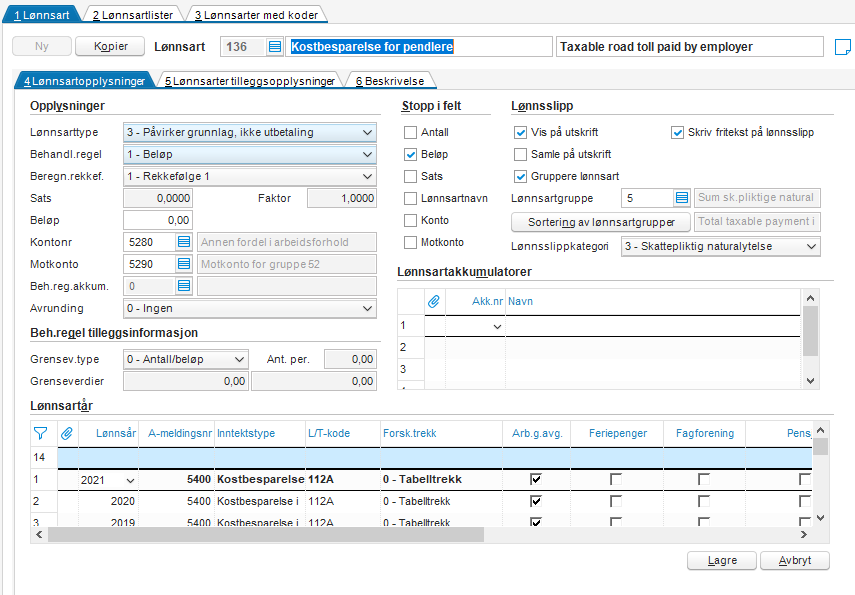Viewport: 855px width, 595px height.
Task: Enable the Antall stop-field checkbox
Action: point(410,132)
